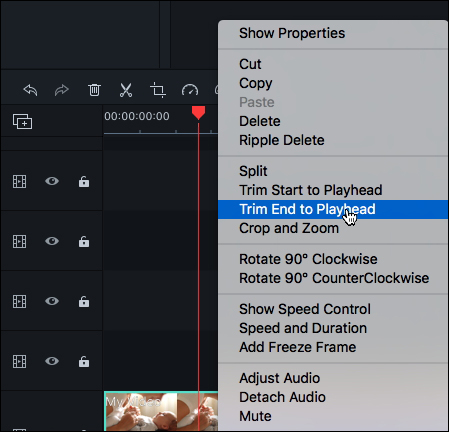
Task: Click the red playhead marker
Action: click(x=198, y=113)
